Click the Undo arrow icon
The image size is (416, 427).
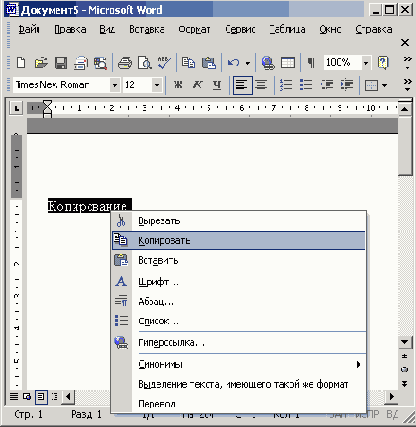pyautogui.click(x=233, y=63)
